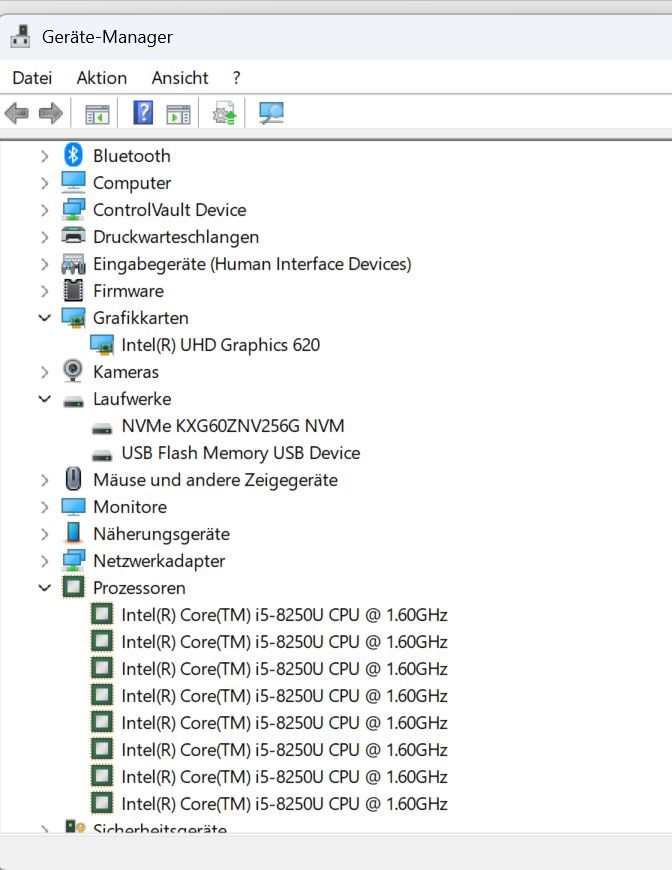Open the Datei menu

pos(32,77)
